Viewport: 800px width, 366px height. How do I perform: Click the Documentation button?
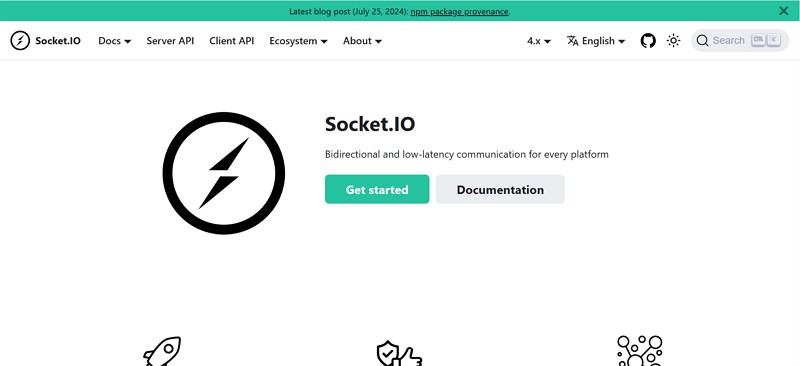pos(500,189)
